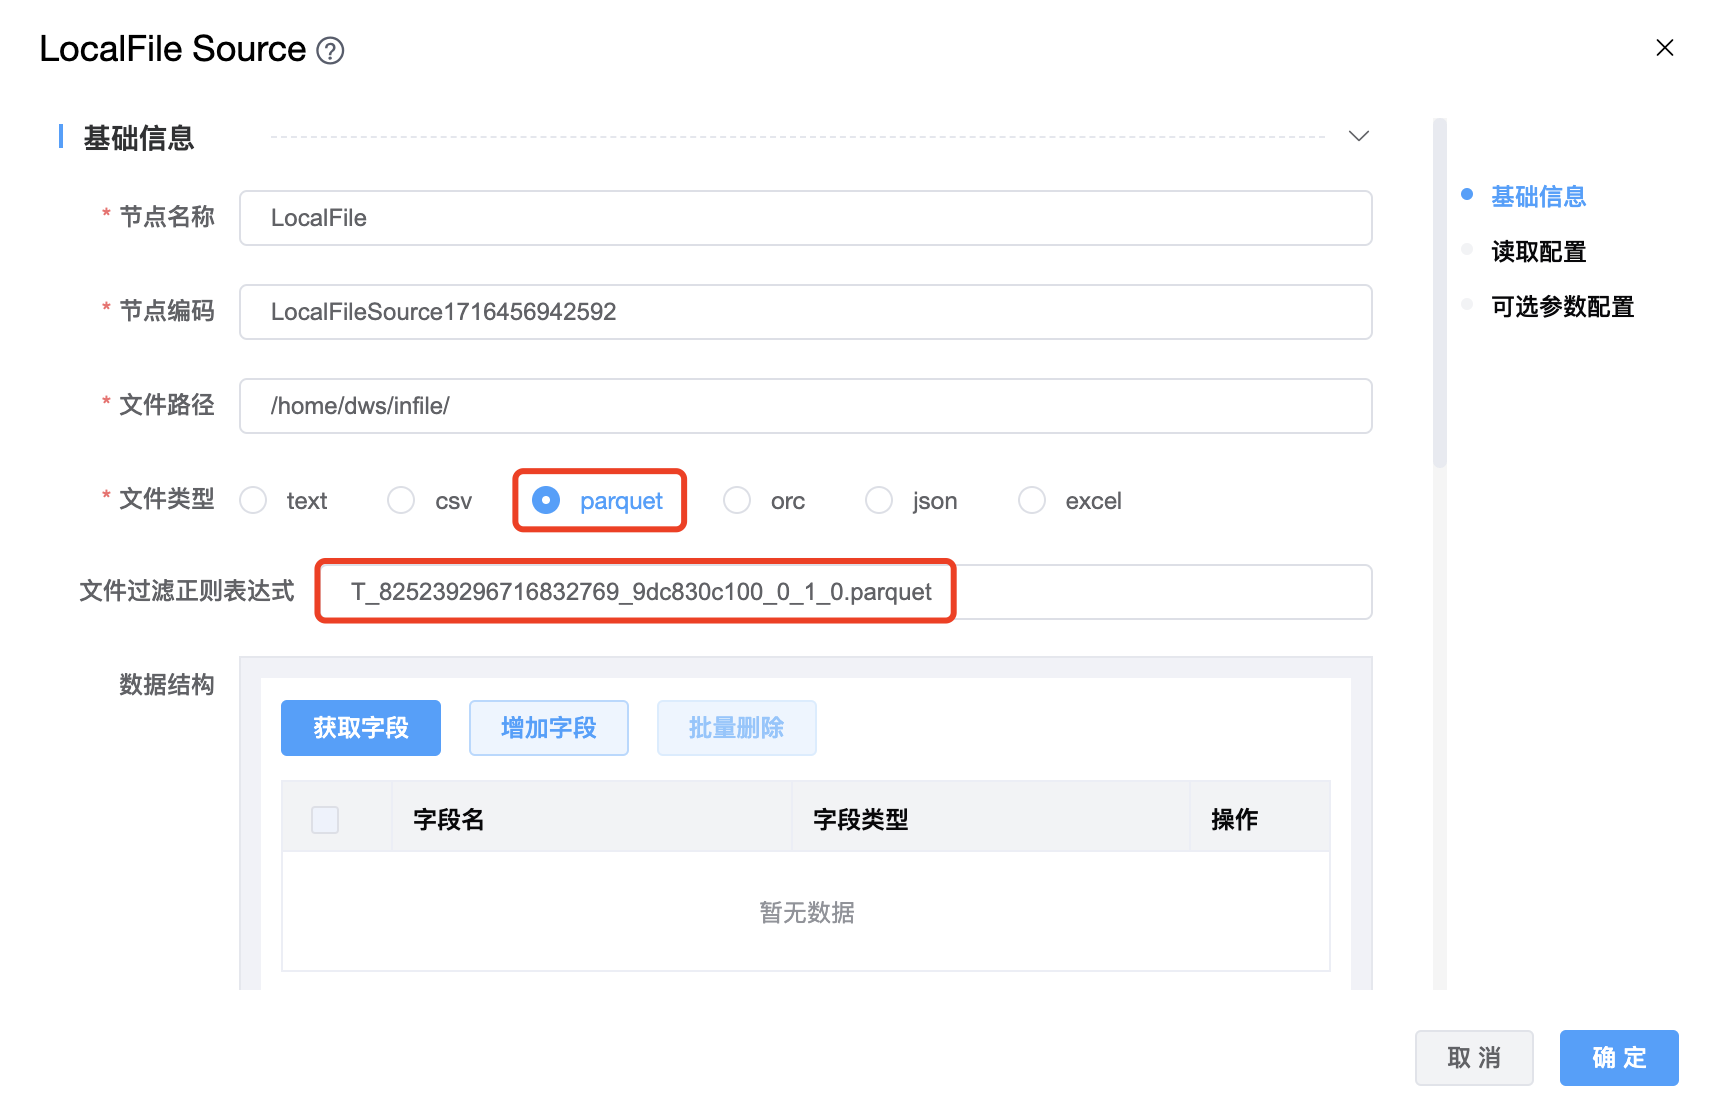The image size is (1714, 1120).
Task: Jump to 基础信息 in the side navigation
Action: pos(1538,196)
